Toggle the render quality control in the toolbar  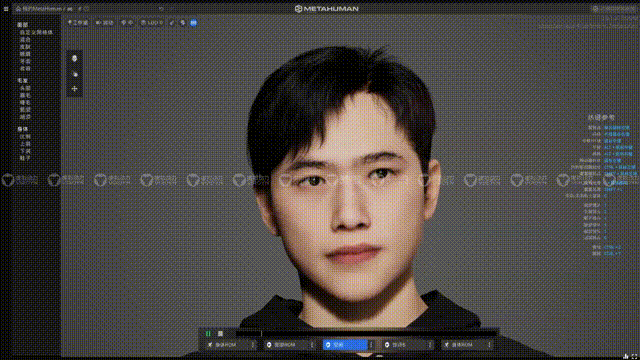127,23
